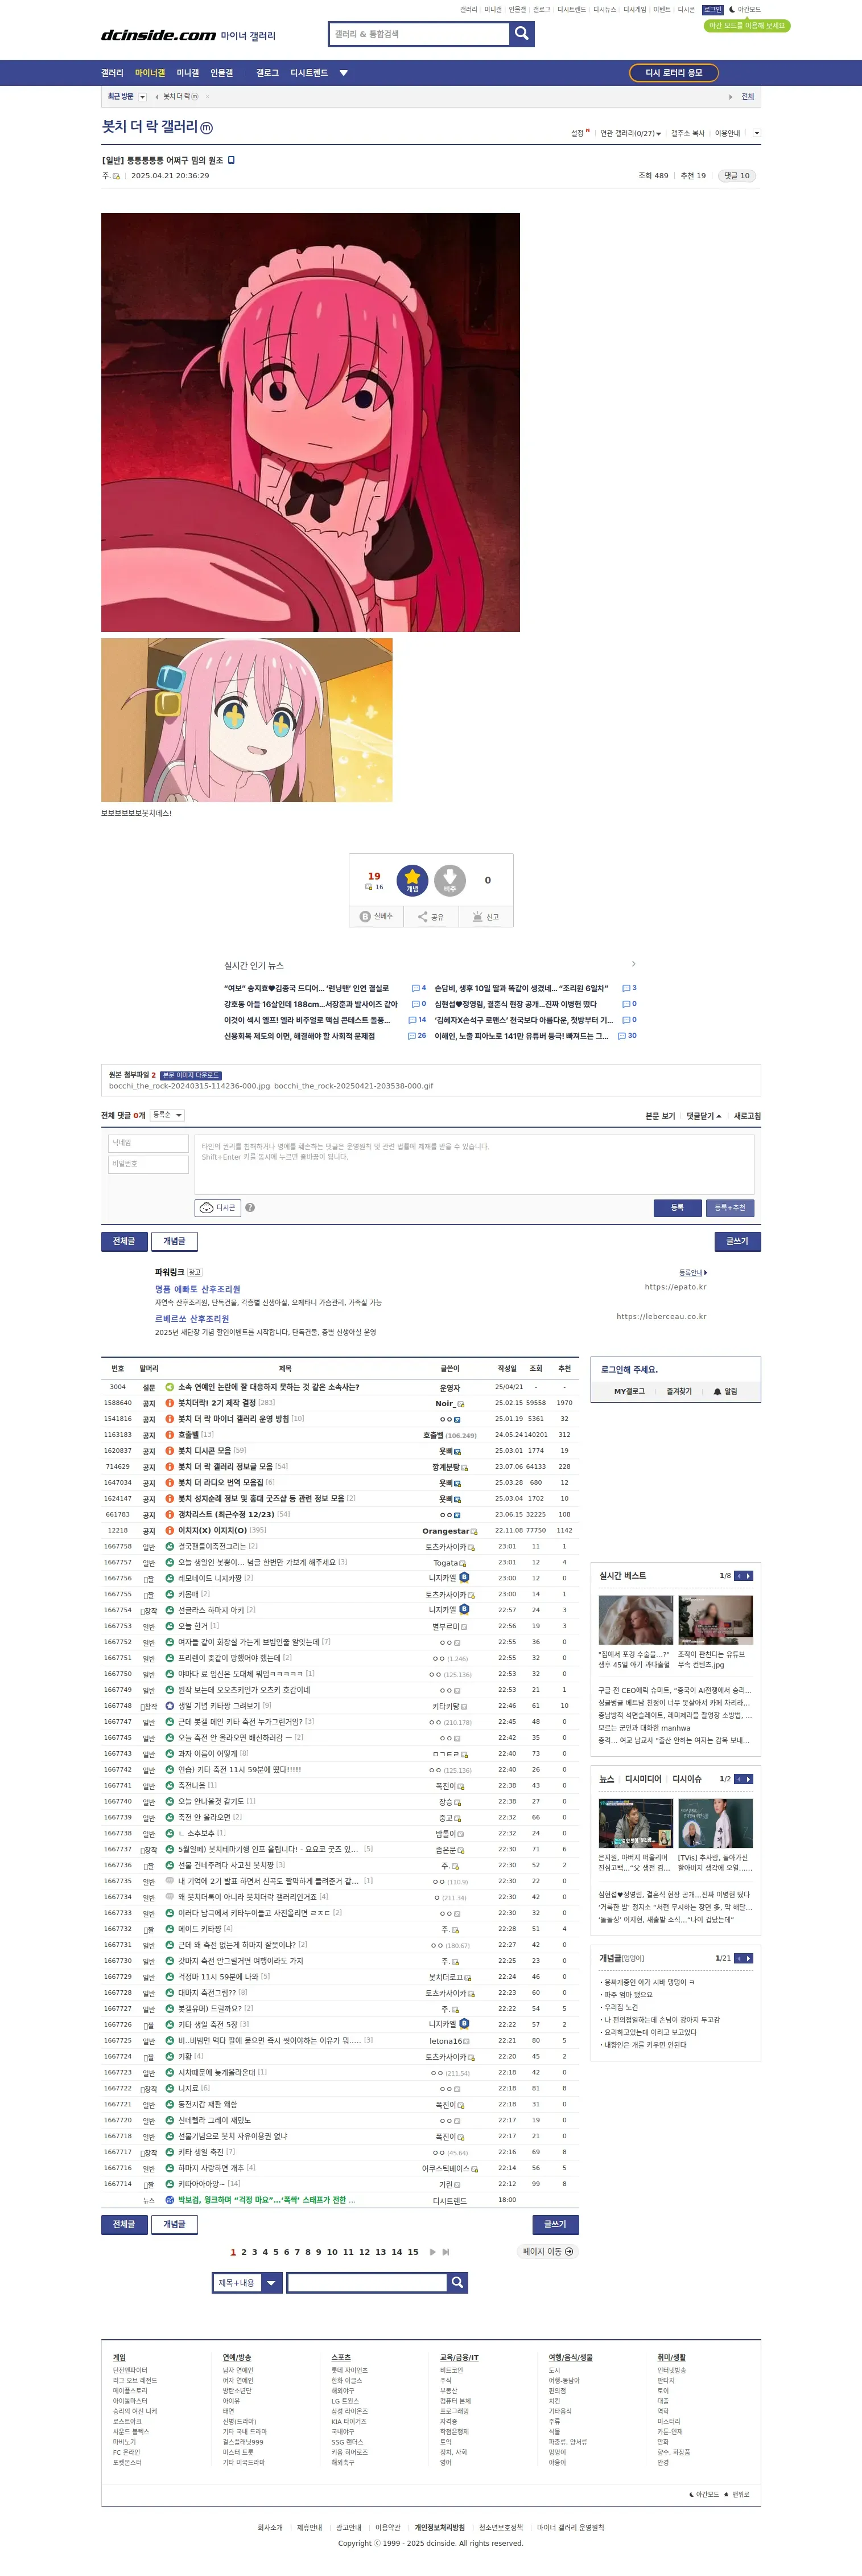This screenshot has height=2576, width=862.
Task: Select 마이너갤 in the navigation bar
Action: point(150,73)
